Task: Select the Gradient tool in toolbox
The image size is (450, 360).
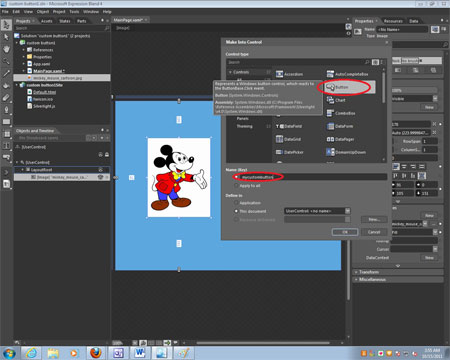Action: [6, 98]
